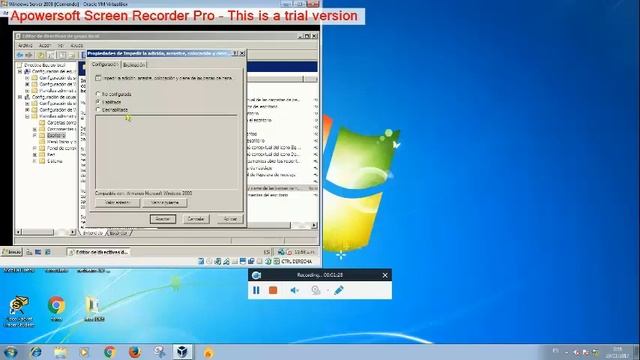The width and height of the screenshot is (640, 360).
Task: Switch to VirtualBox from host taskbar
Action: tap(182, 352)
